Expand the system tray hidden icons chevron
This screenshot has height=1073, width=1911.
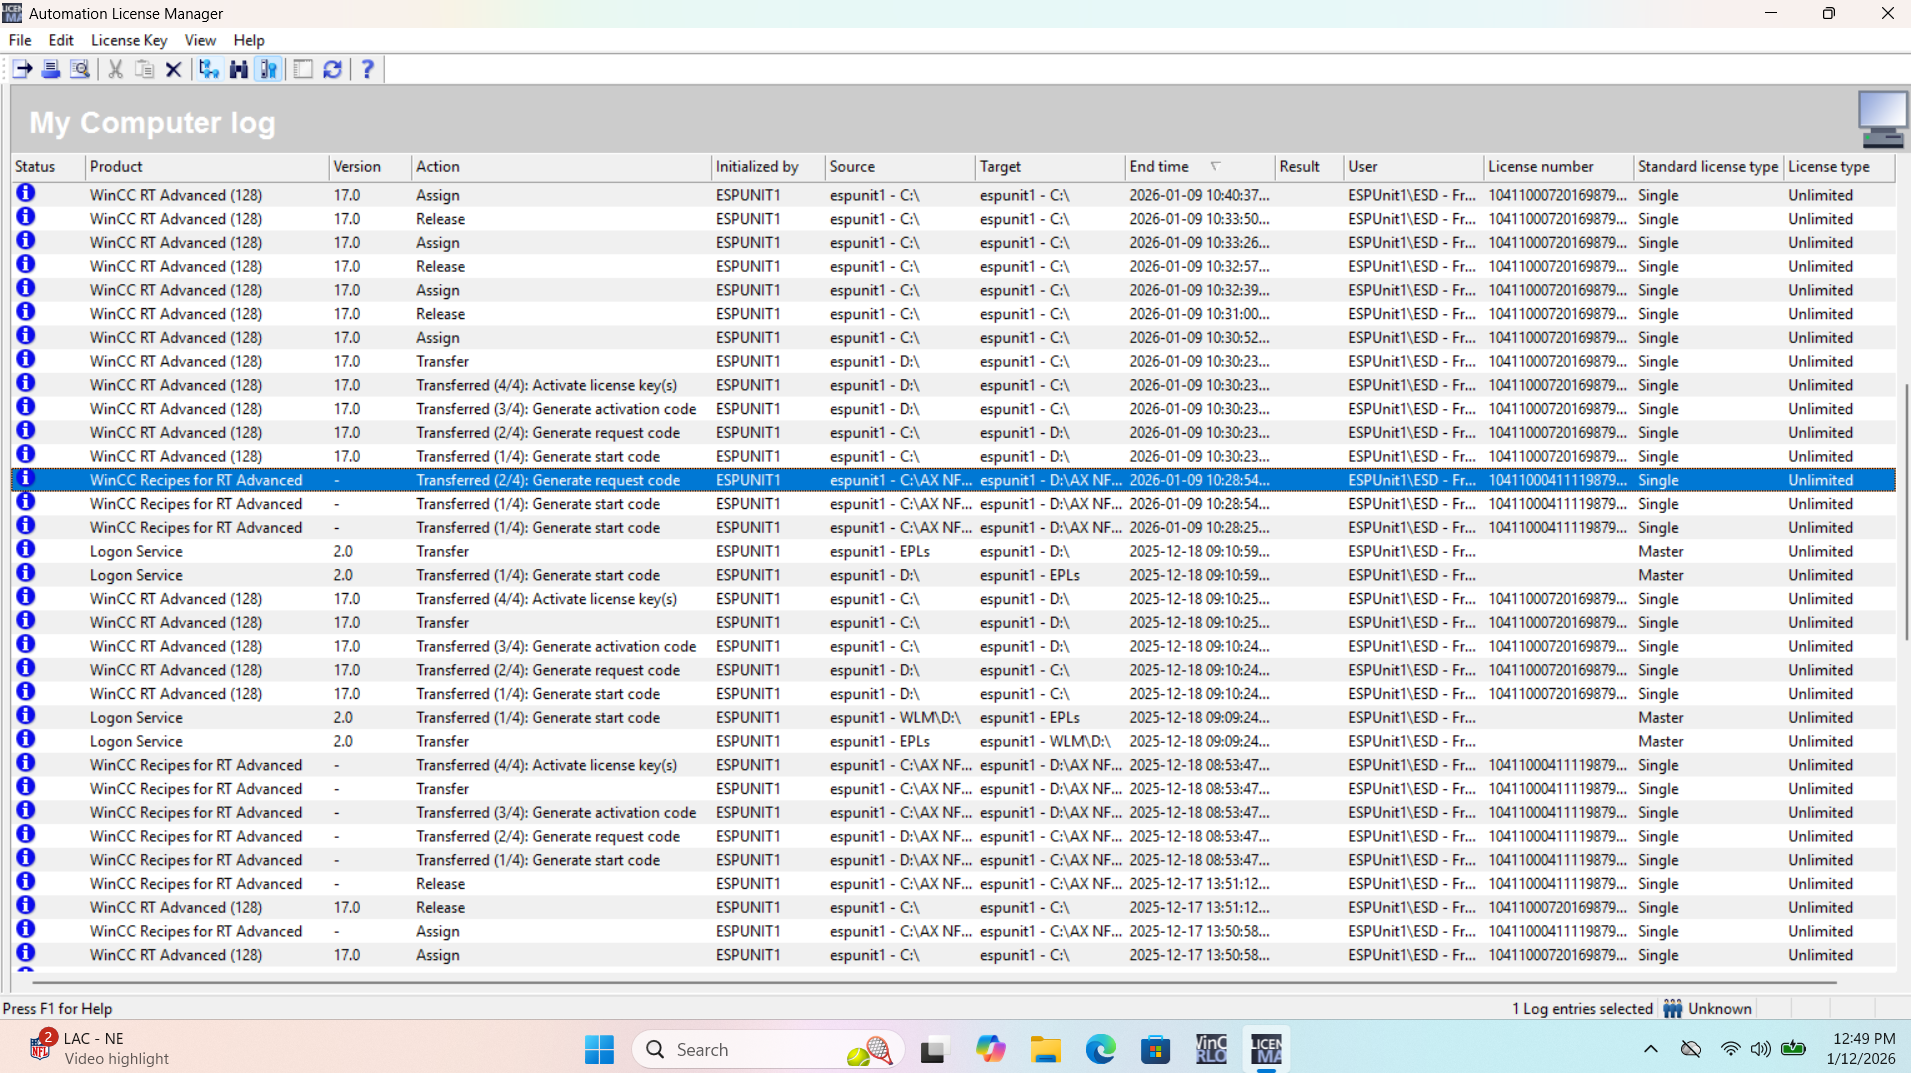point(1650,1049)
